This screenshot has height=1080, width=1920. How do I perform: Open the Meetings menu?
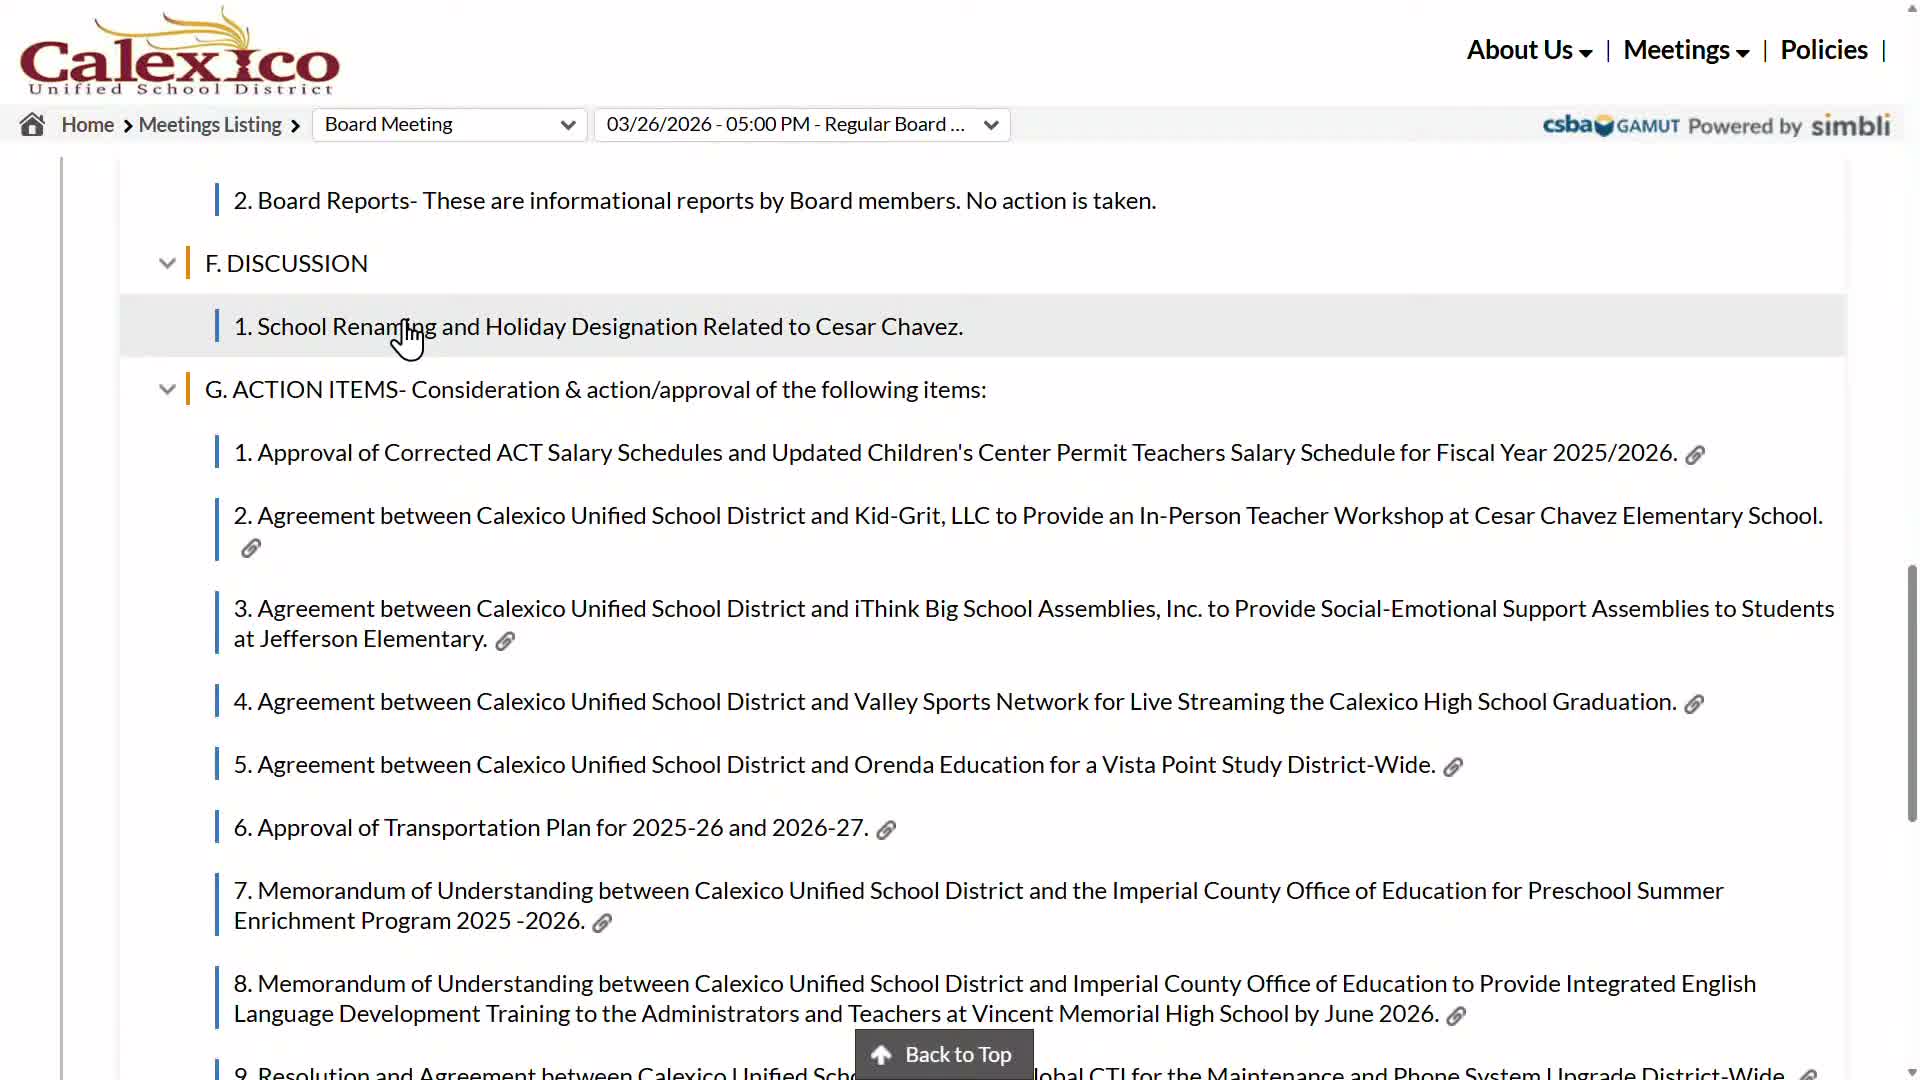(x=1685, y=50)
